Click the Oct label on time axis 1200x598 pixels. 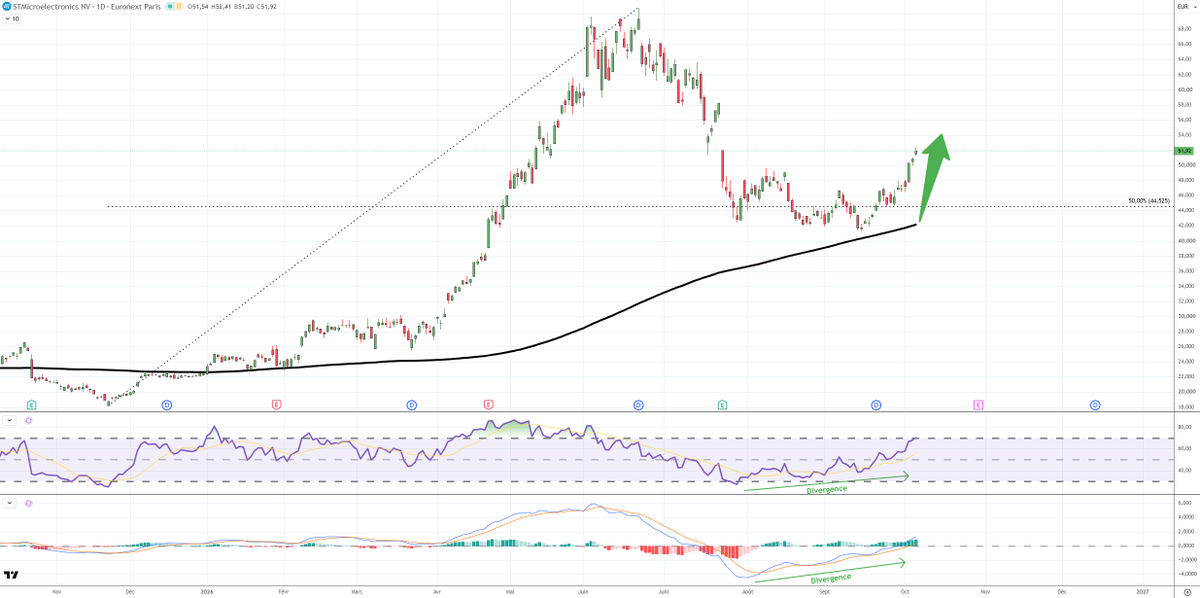tap(904, 591)
